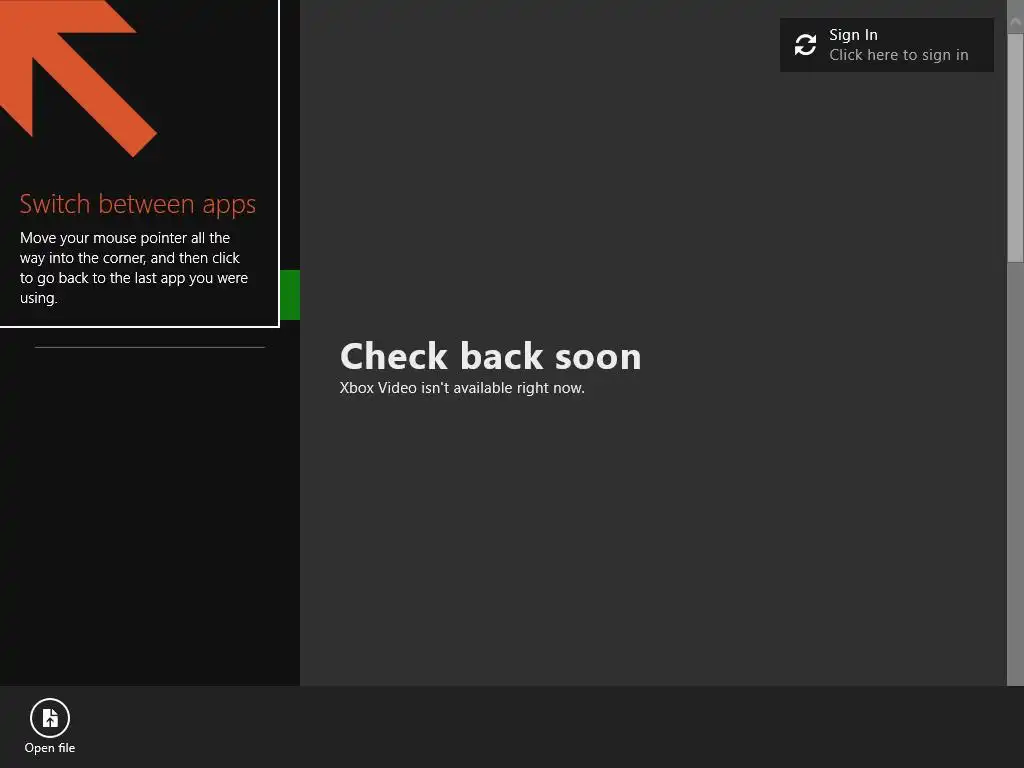Click the Check back soon heading

click(x=490, y=357)
